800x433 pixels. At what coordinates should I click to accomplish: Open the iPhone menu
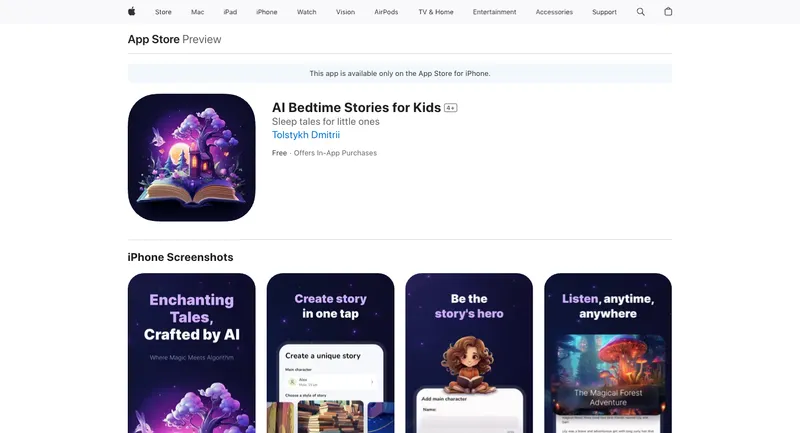(267, 12)
